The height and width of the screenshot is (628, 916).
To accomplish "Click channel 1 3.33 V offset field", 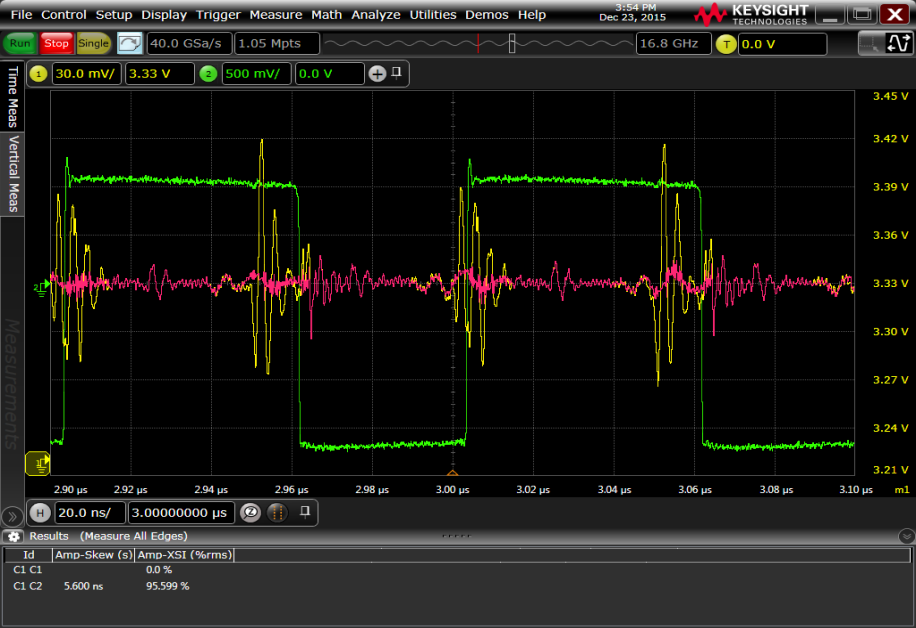I will pyautogui.click(x=159, y=74).
